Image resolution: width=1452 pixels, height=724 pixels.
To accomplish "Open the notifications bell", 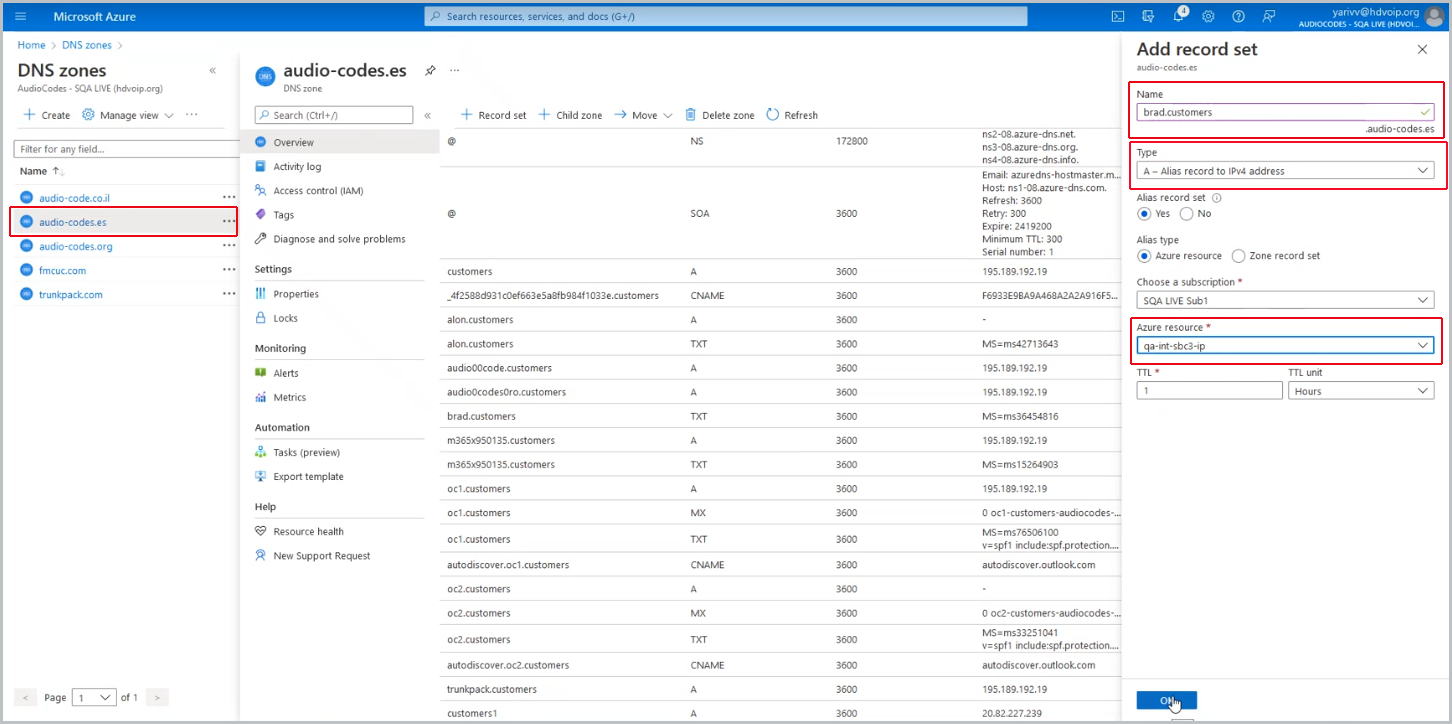I will pyautogui.click(x=1179, y=16).
